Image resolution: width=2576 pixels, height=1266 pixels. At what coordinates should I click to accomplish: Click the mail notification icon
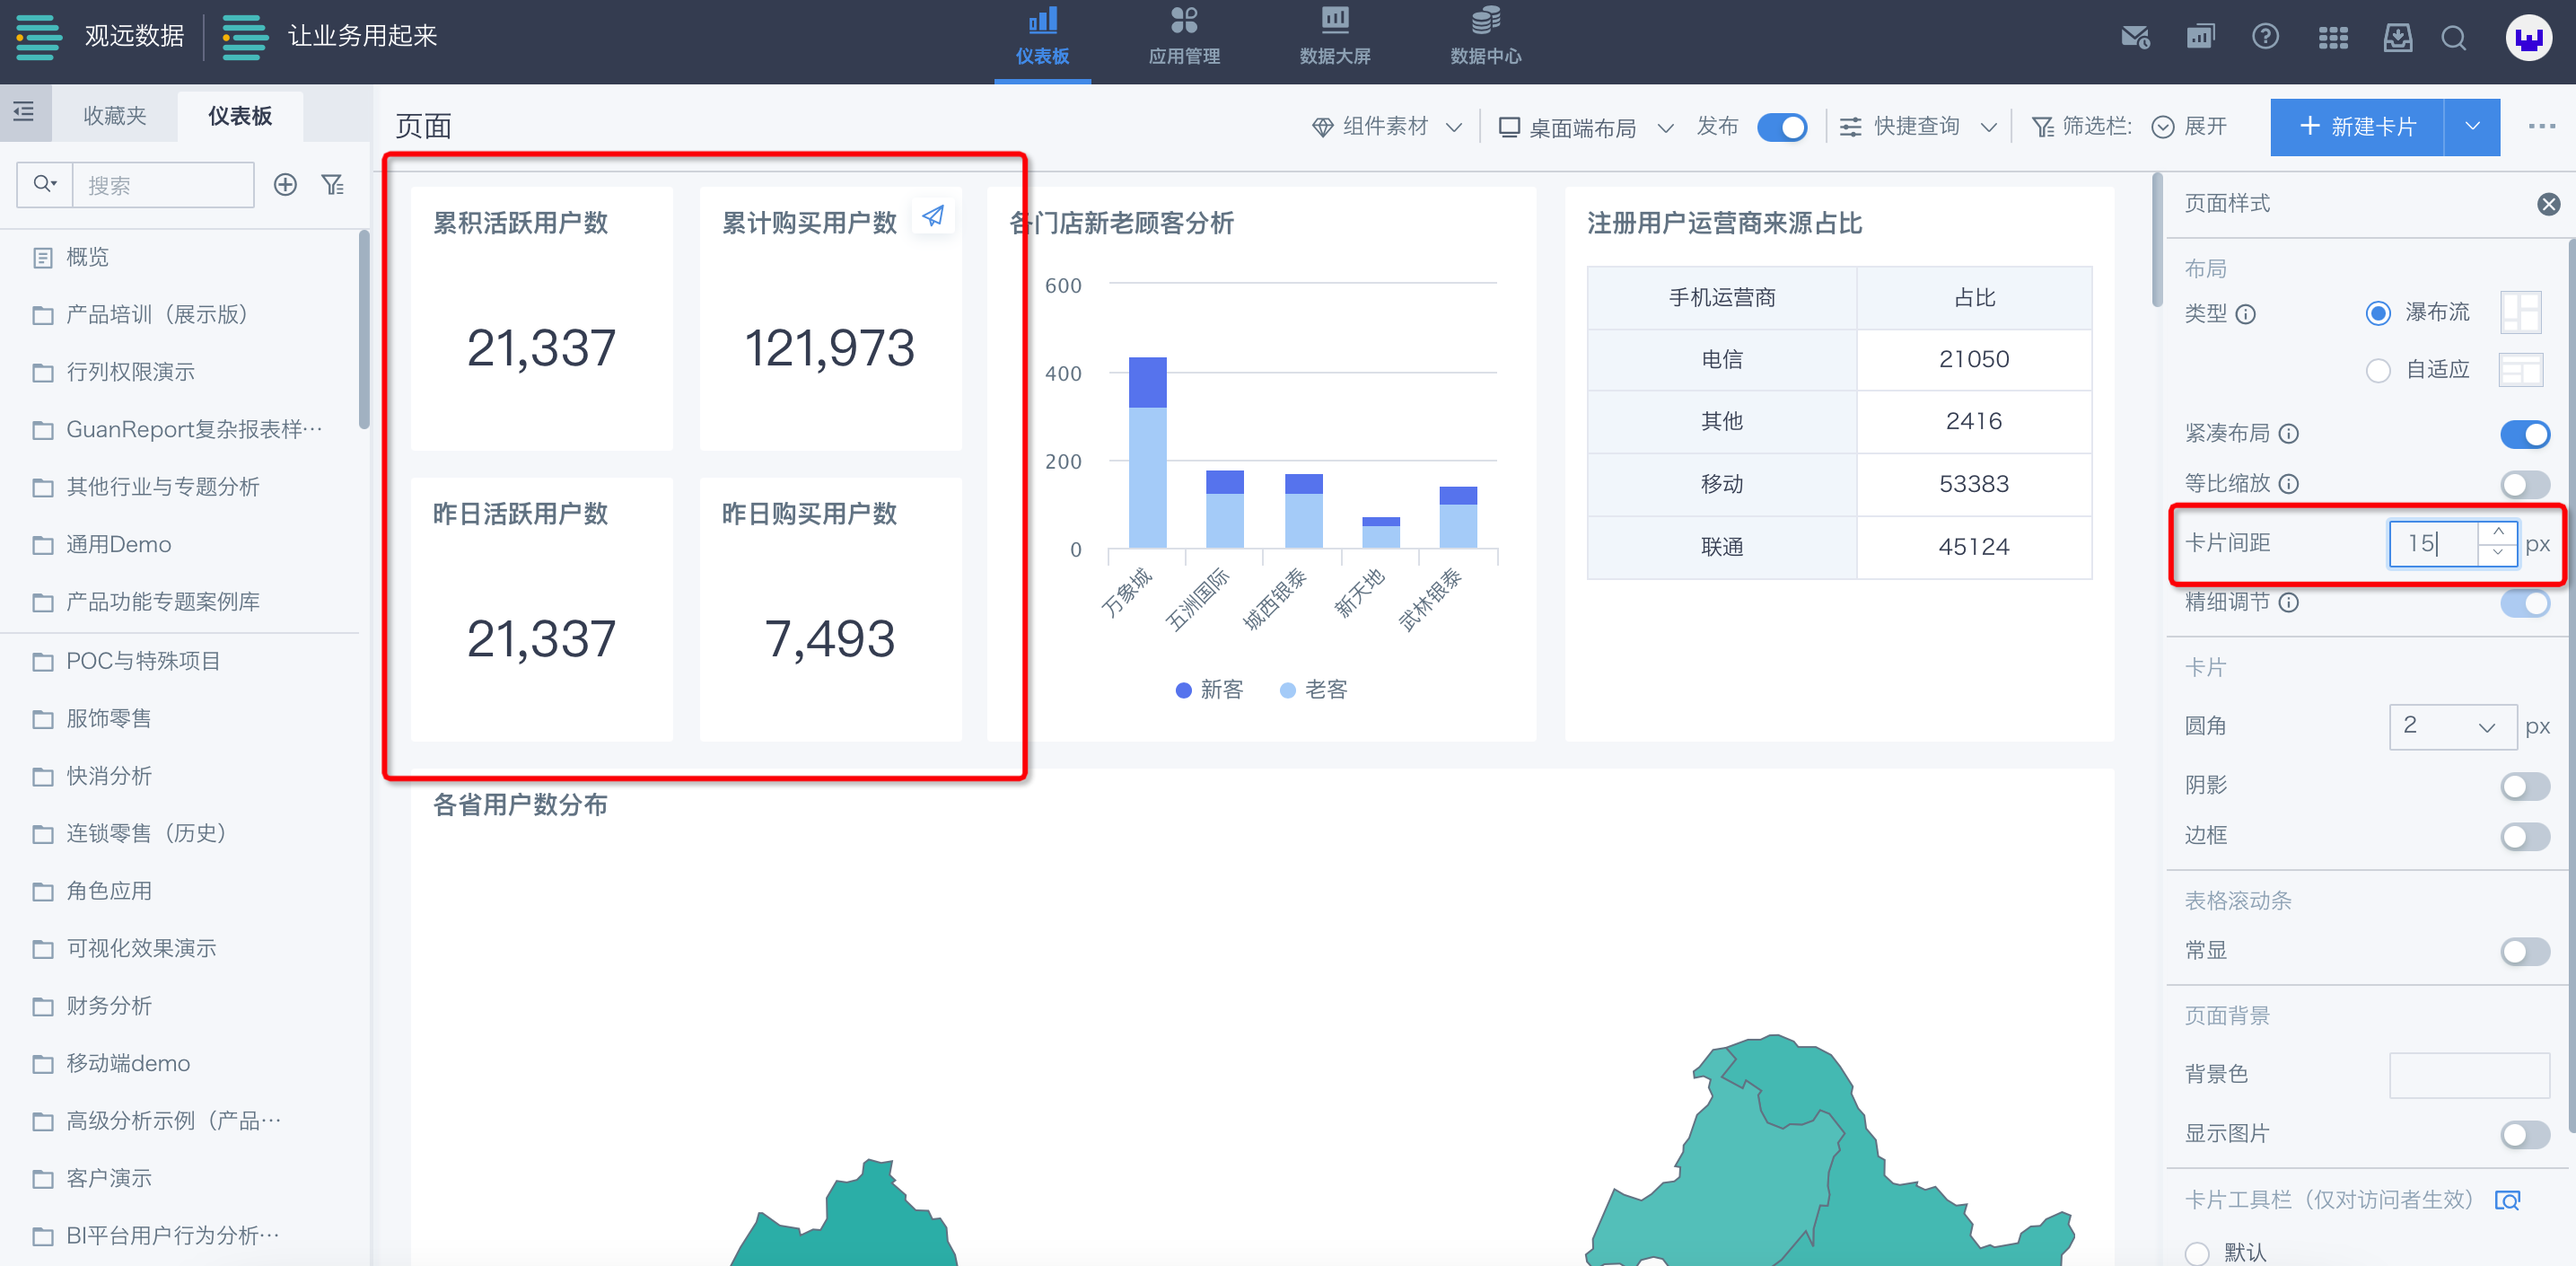[x=2134, y=38]
